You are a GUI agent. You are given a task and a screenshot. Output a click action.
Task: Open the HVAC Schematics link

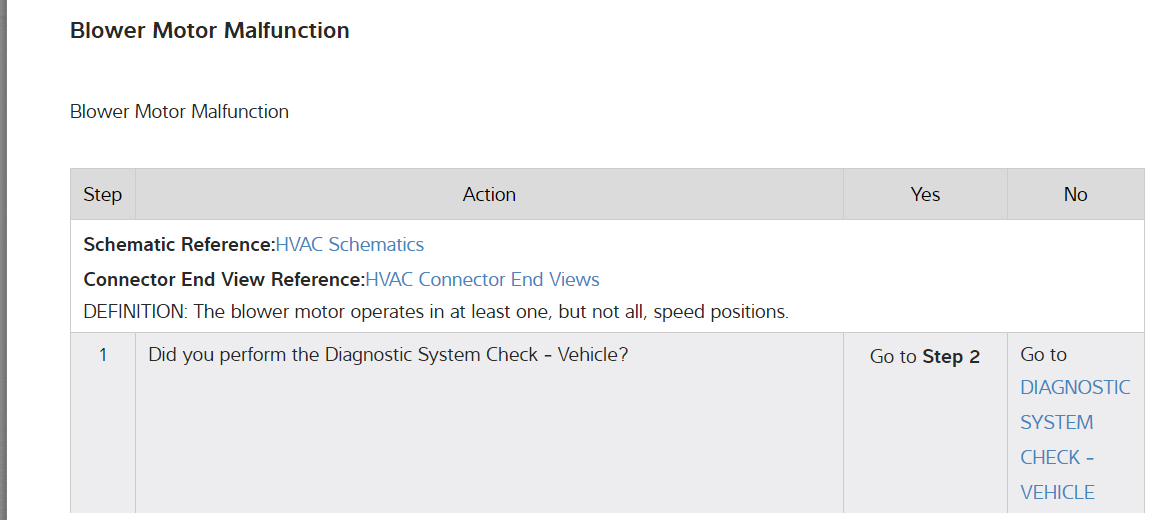pos(349,245)
